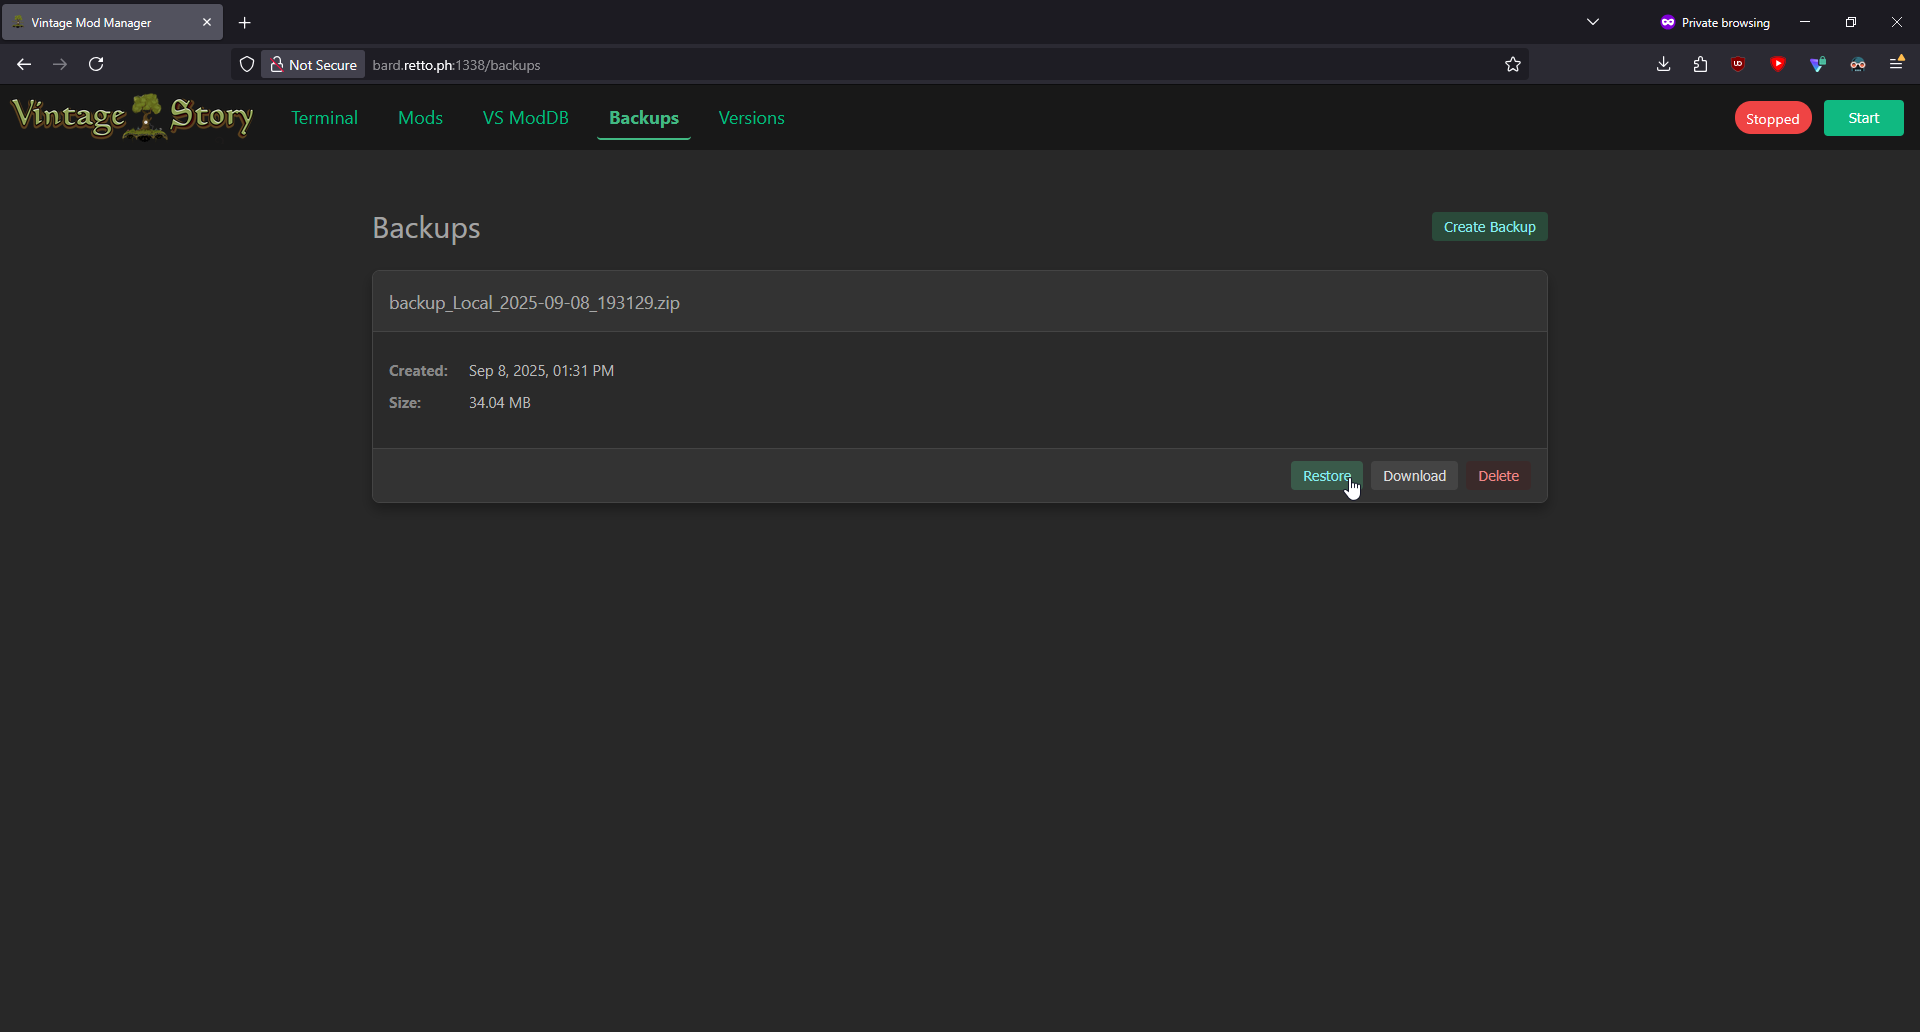
Task: Expand the list all tabs chevron
Action: [1593, 22]
